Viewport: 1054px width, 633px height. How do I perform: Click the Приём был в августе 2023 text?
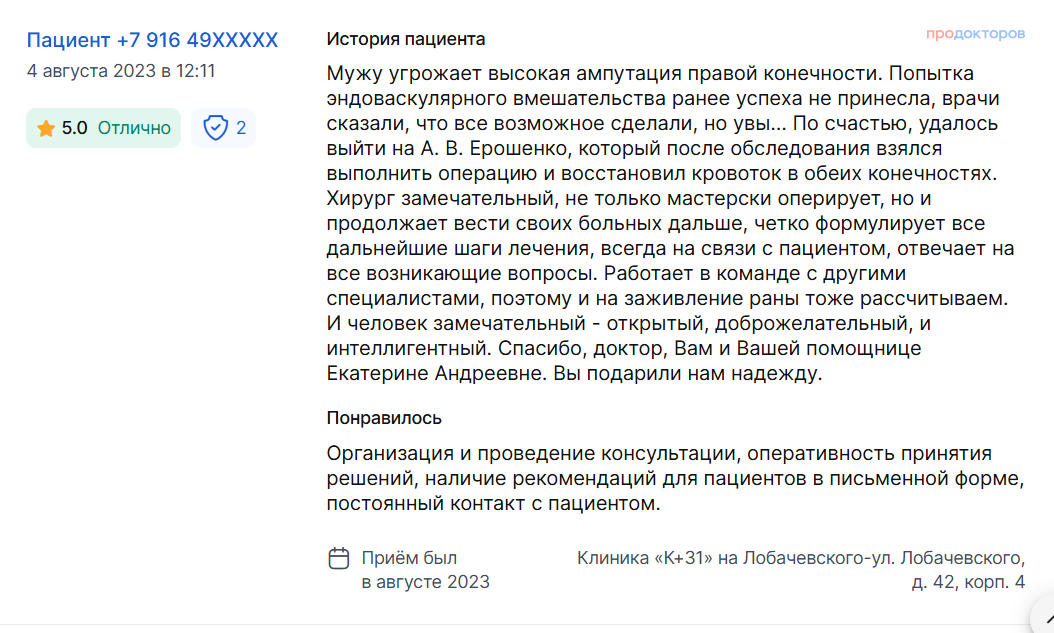(425, 570)
